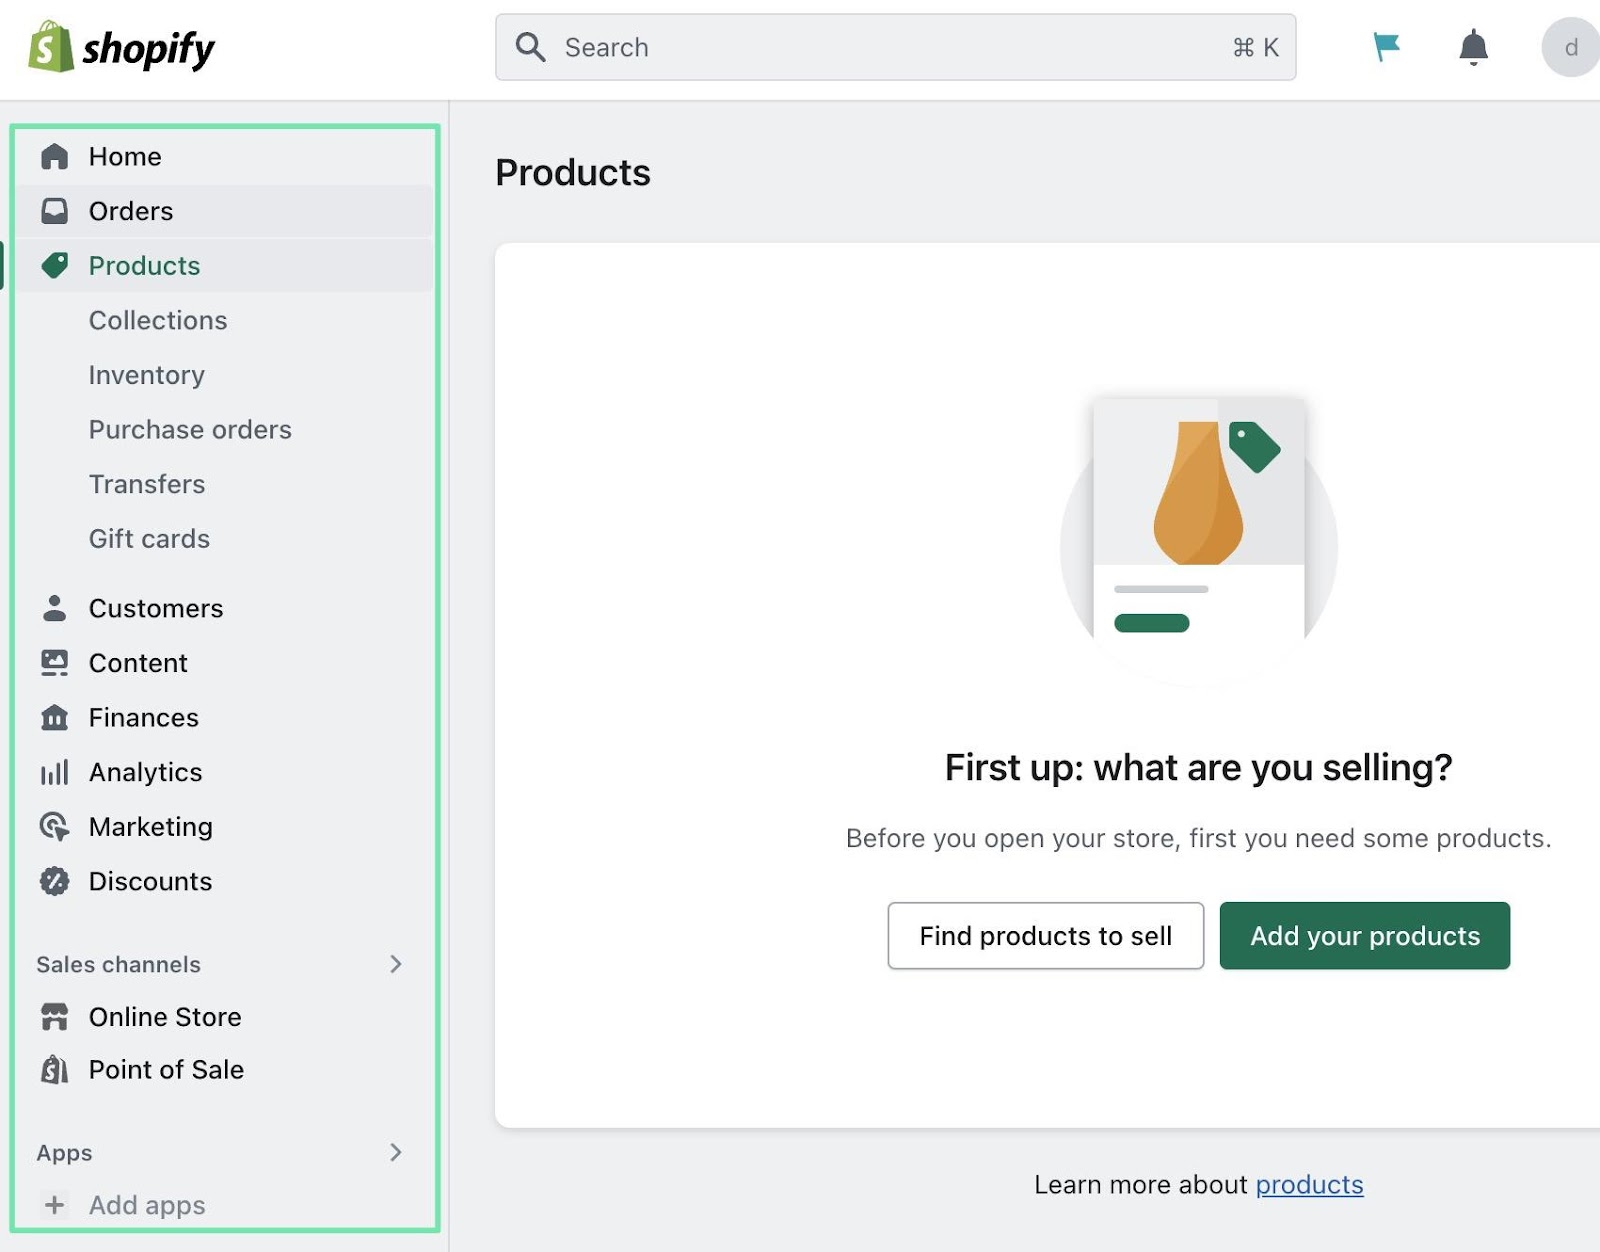
Task: Click the Products tag icon
Action: pos(54,265)
